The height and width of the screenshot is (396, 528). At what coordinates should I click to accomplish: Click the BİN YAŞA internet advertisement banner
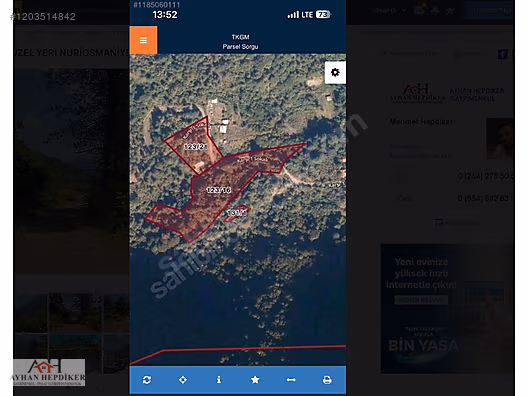(x=447, y=308)
